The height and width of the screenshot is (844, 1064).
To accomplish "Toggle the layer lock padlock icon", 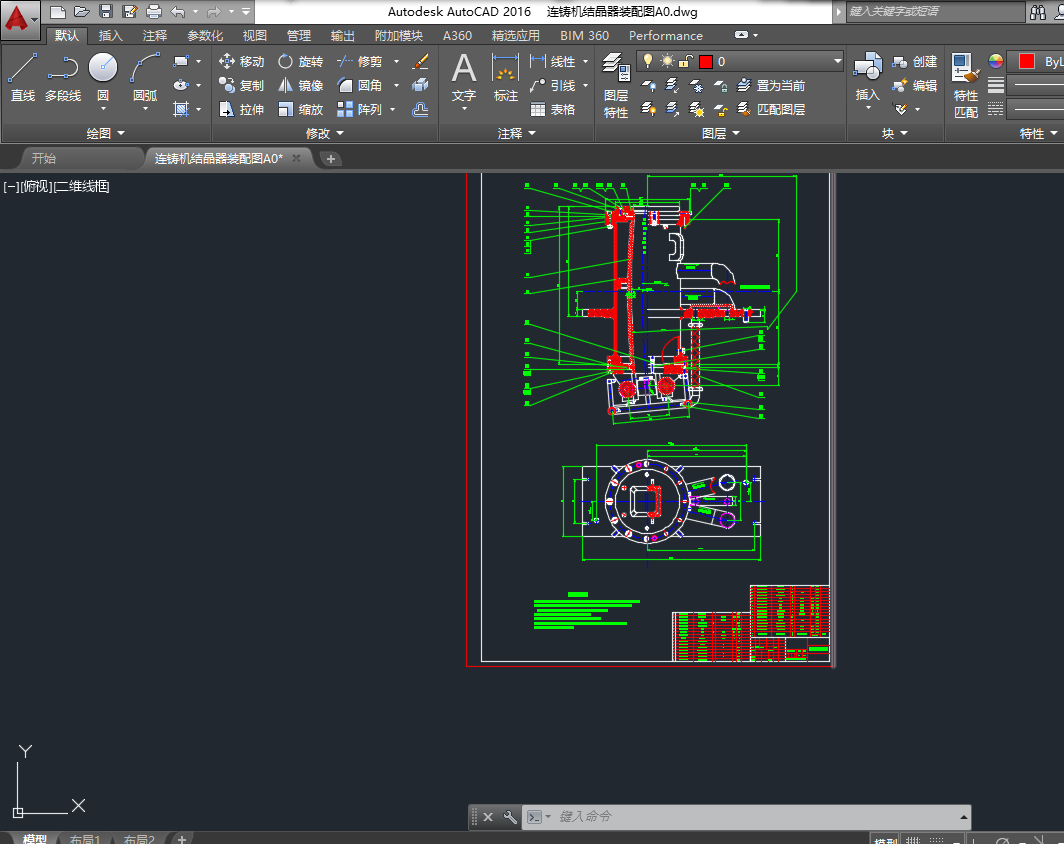I will pos(685,62).
